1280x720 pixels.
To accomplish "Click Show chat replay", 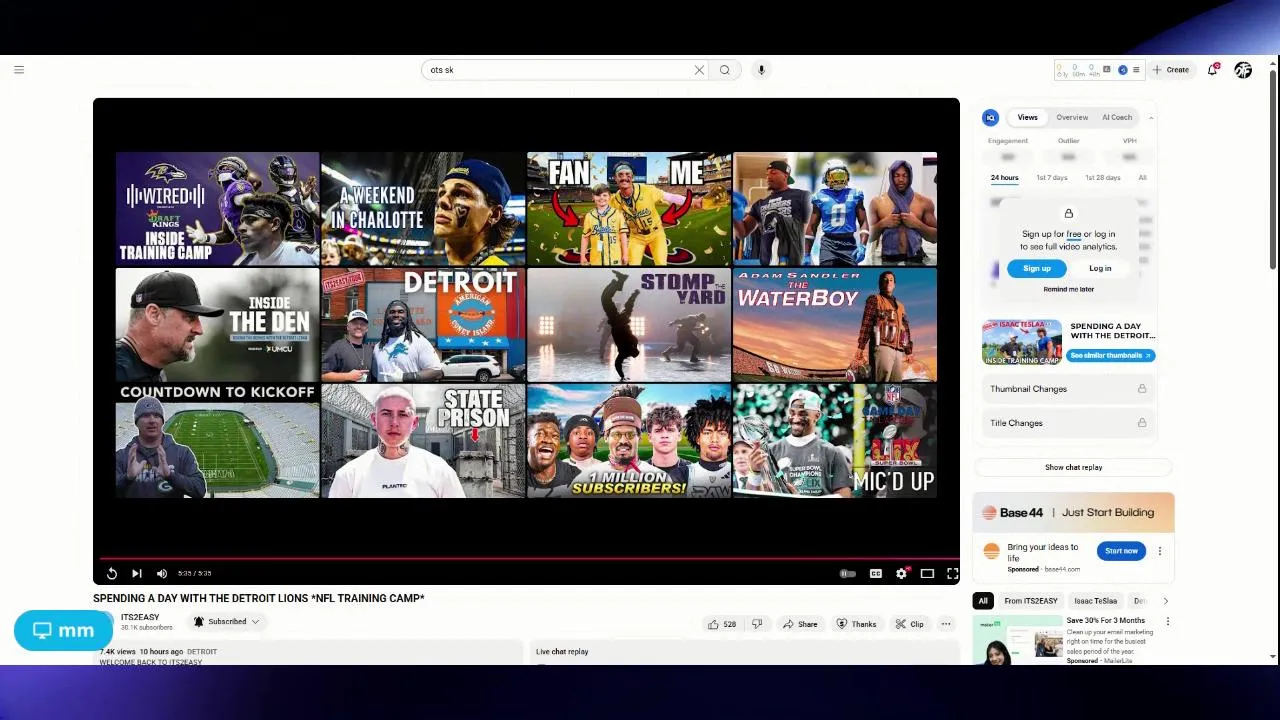I will 1073,467.
